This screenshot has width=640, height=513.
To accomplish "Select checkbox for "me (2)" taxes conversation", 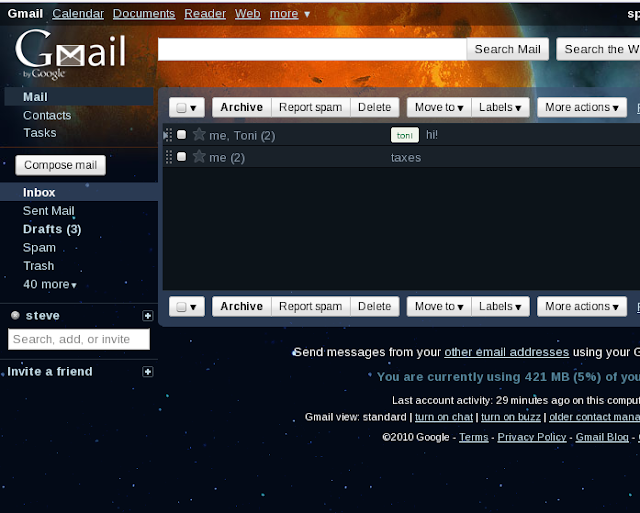I will pyautogui.click(x=182, y=157).
